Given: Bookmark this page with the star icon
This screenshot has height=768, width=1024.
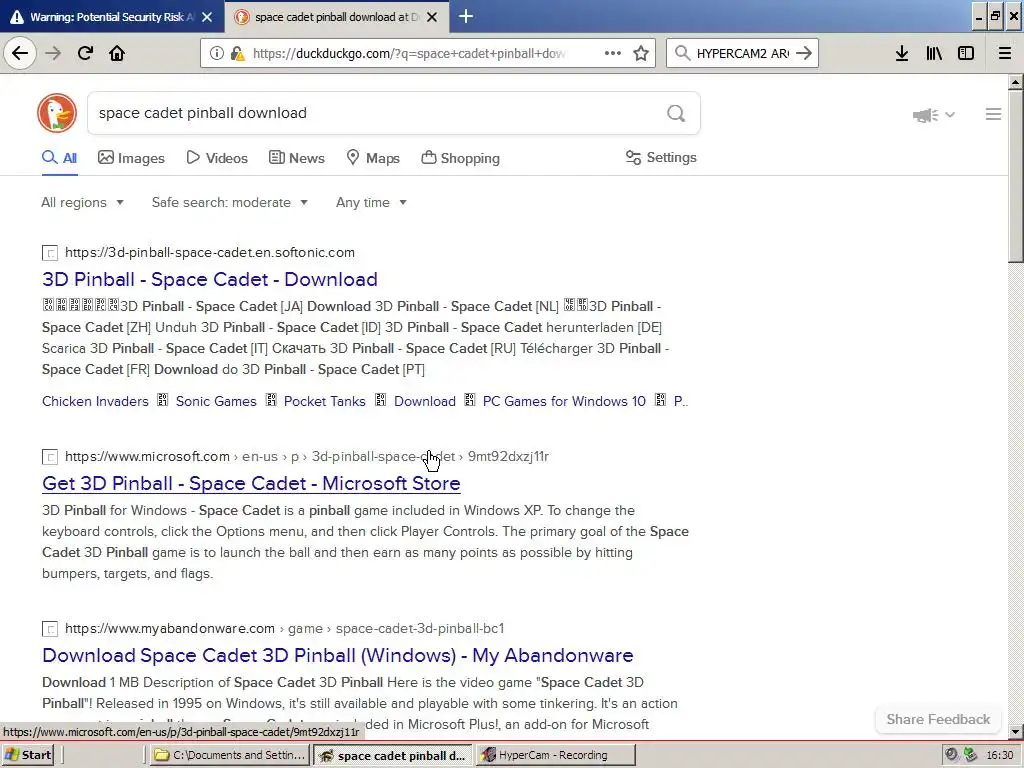Looking at the screenshot, I should click(641, 54).
